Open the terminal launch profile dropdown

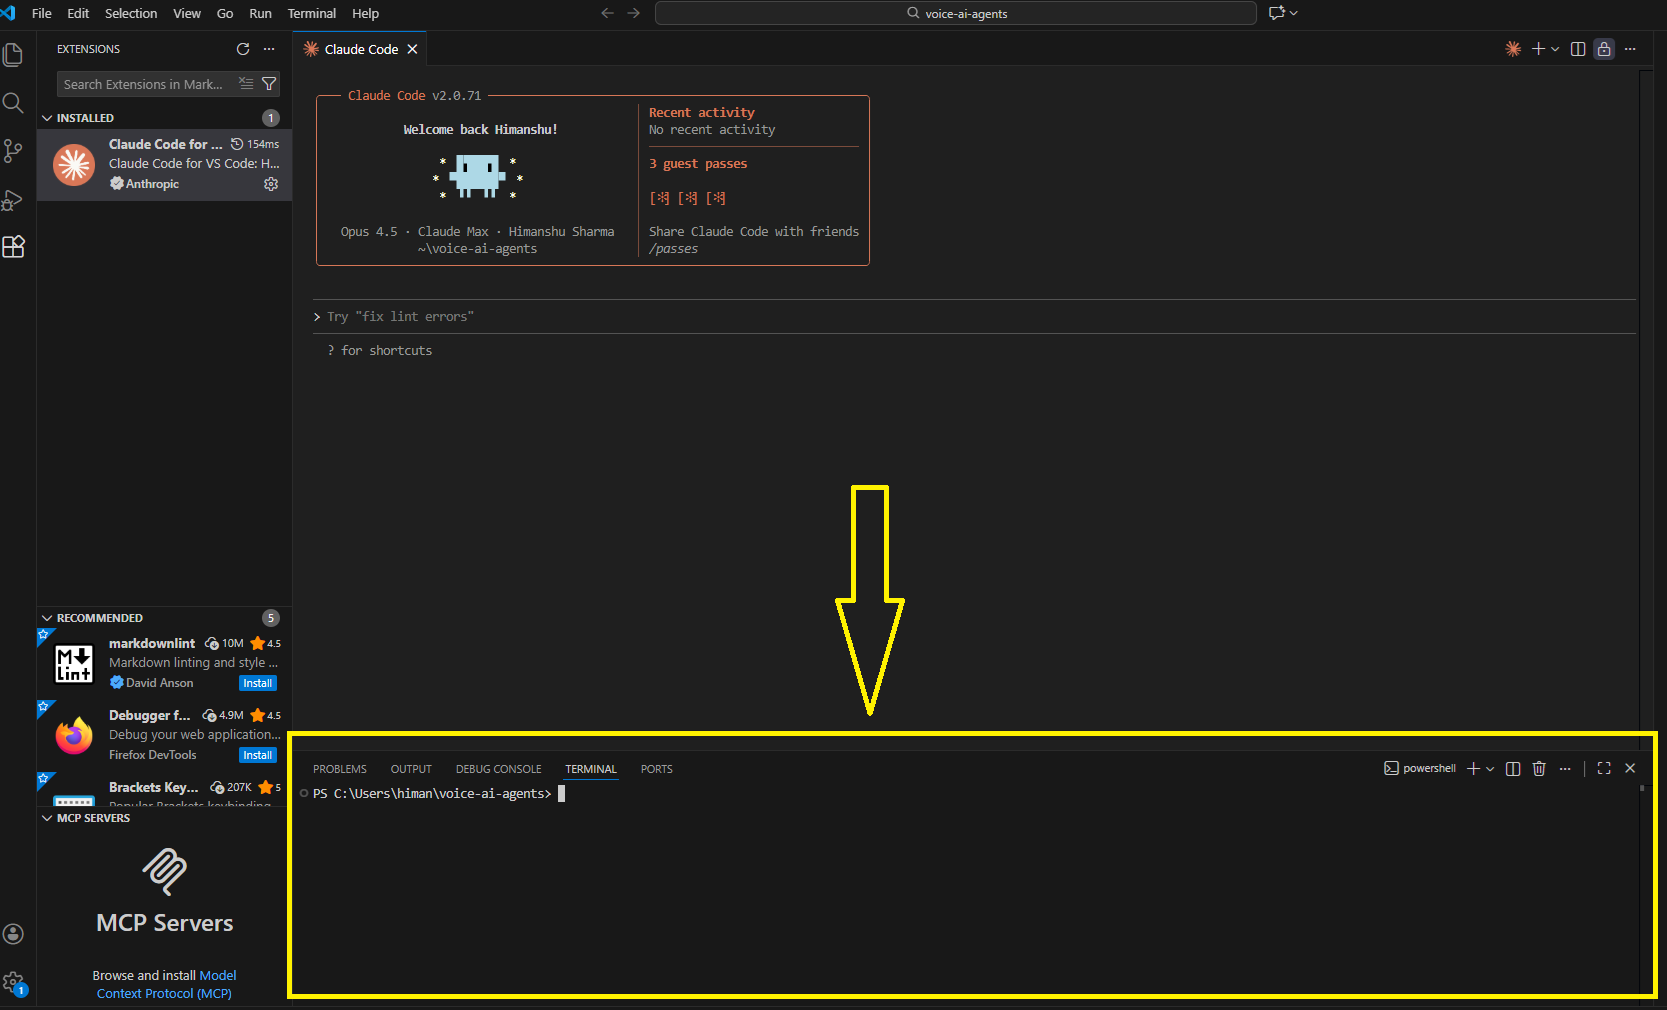tap(1490, 769)
